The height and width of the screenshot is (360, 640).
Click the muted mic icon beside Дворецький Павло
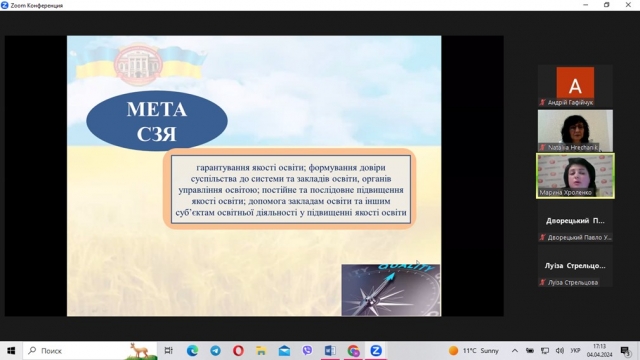tap(542, 237)
